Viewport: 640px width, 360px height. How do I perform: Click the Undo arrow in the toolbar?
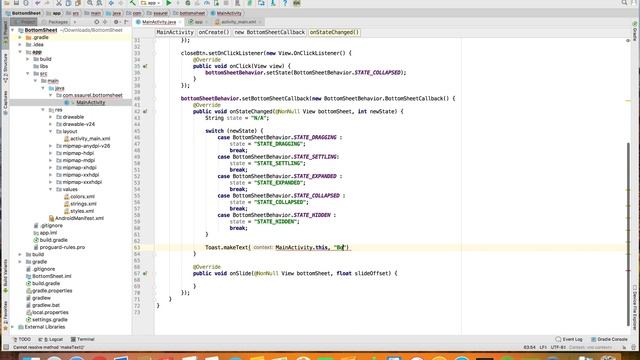pos(38,3)
